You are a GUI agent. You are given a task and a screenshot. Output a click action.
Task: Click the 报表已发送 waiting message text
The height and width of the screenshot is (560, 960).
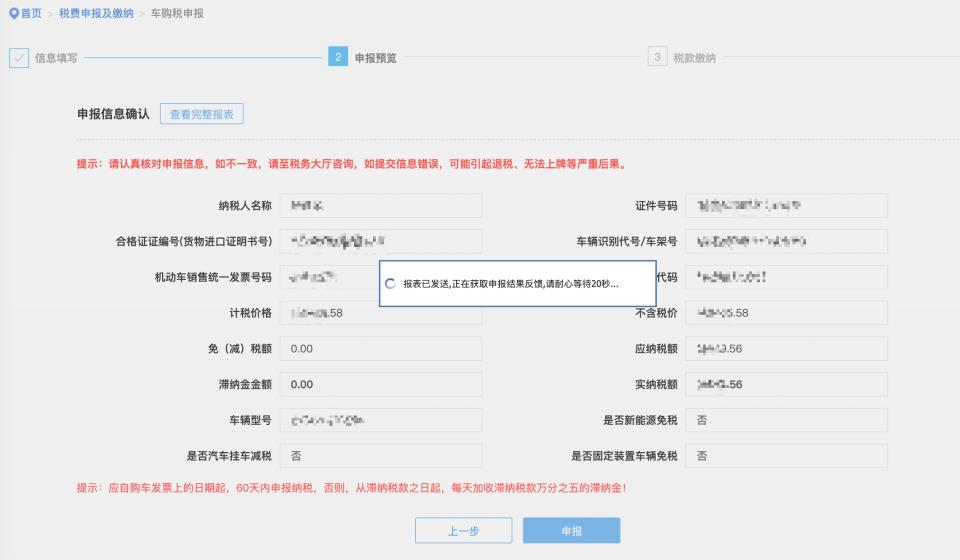point(511,284)
